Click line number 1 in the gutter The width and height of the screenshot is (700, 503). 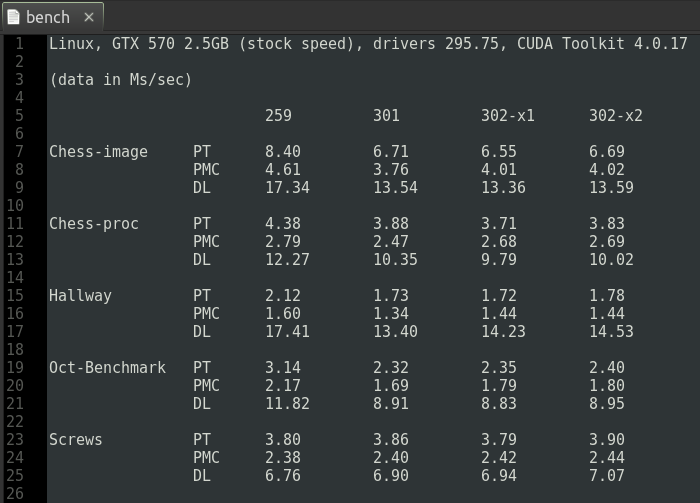click(19, 44)
